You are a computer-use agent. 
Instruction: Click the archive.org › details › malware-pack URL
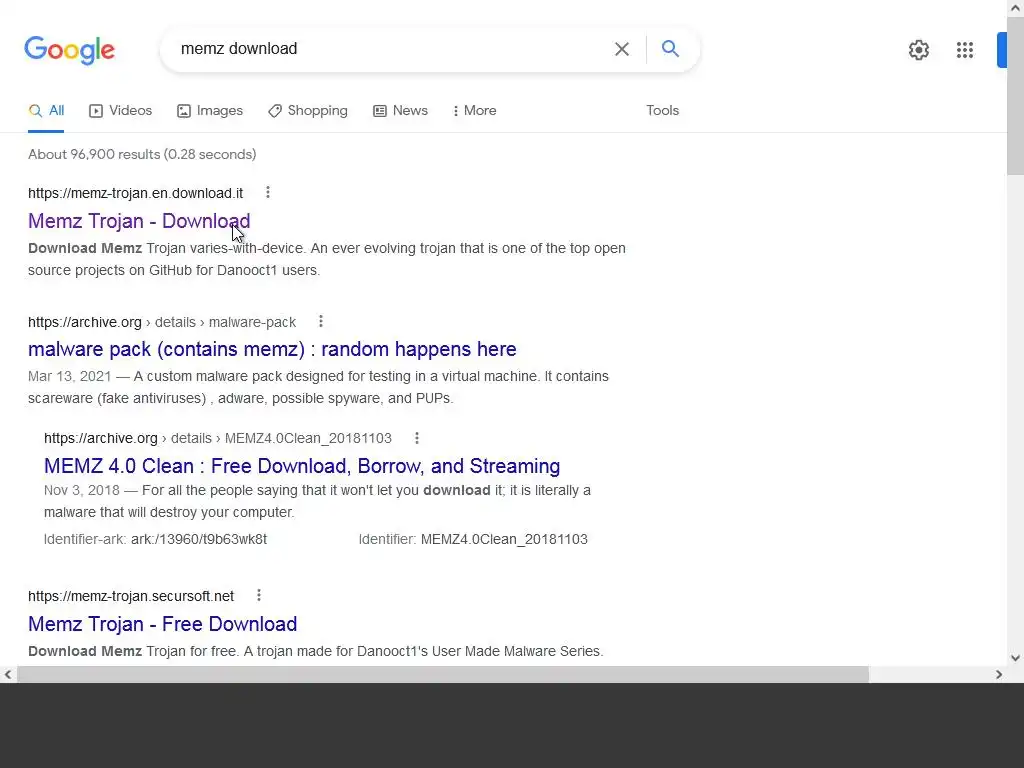click(162, 322)
